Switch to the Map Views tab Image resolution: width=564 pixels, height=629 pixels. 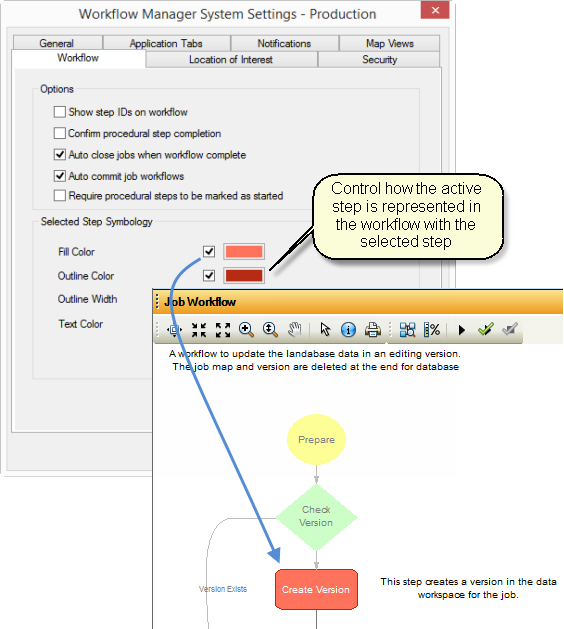pos(390,43)
